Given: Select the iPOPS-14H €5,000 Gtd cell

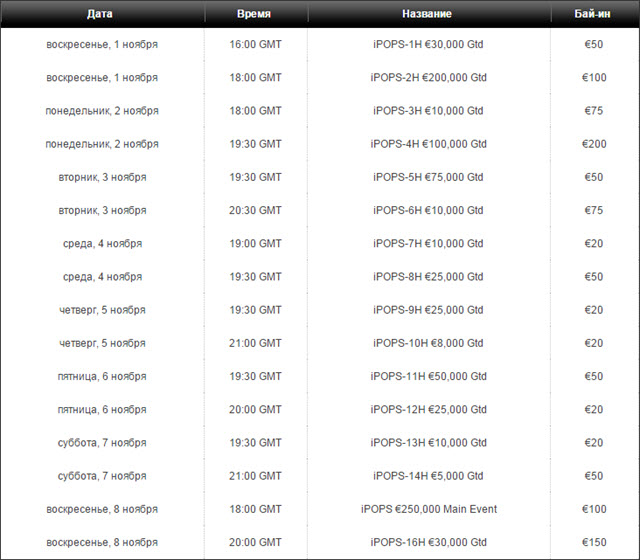Looking at the screenshot, I should 428,476.
